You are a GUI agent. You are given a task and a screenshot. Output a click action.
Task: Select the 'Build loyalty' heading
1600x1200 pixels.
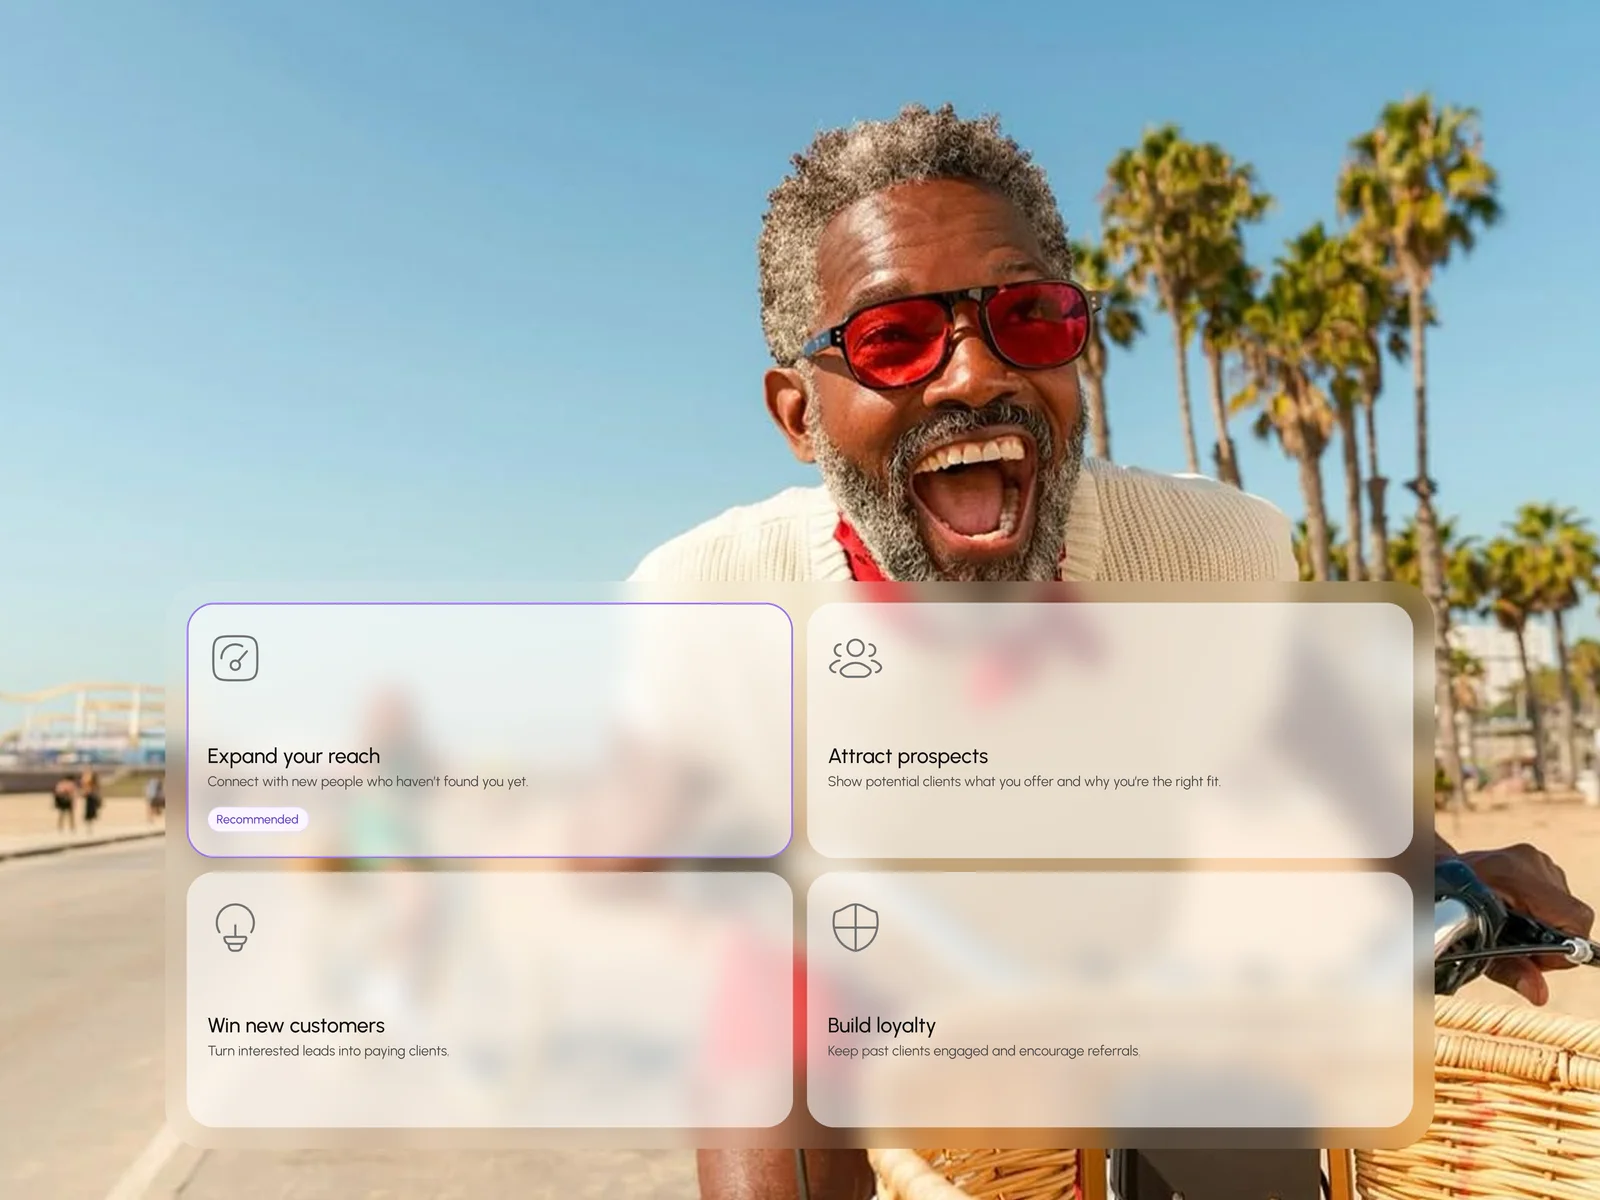pos(882,1025)
